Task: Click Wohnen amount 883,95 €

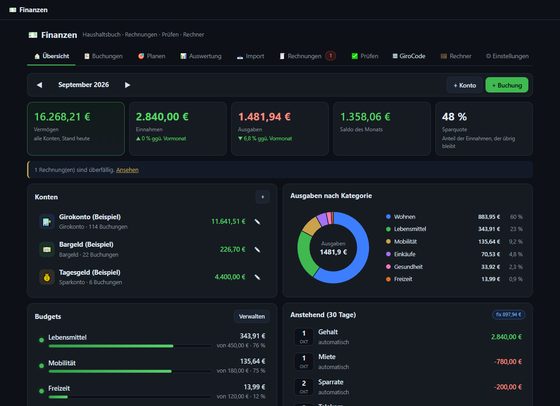Action: (x=489, y=217)
